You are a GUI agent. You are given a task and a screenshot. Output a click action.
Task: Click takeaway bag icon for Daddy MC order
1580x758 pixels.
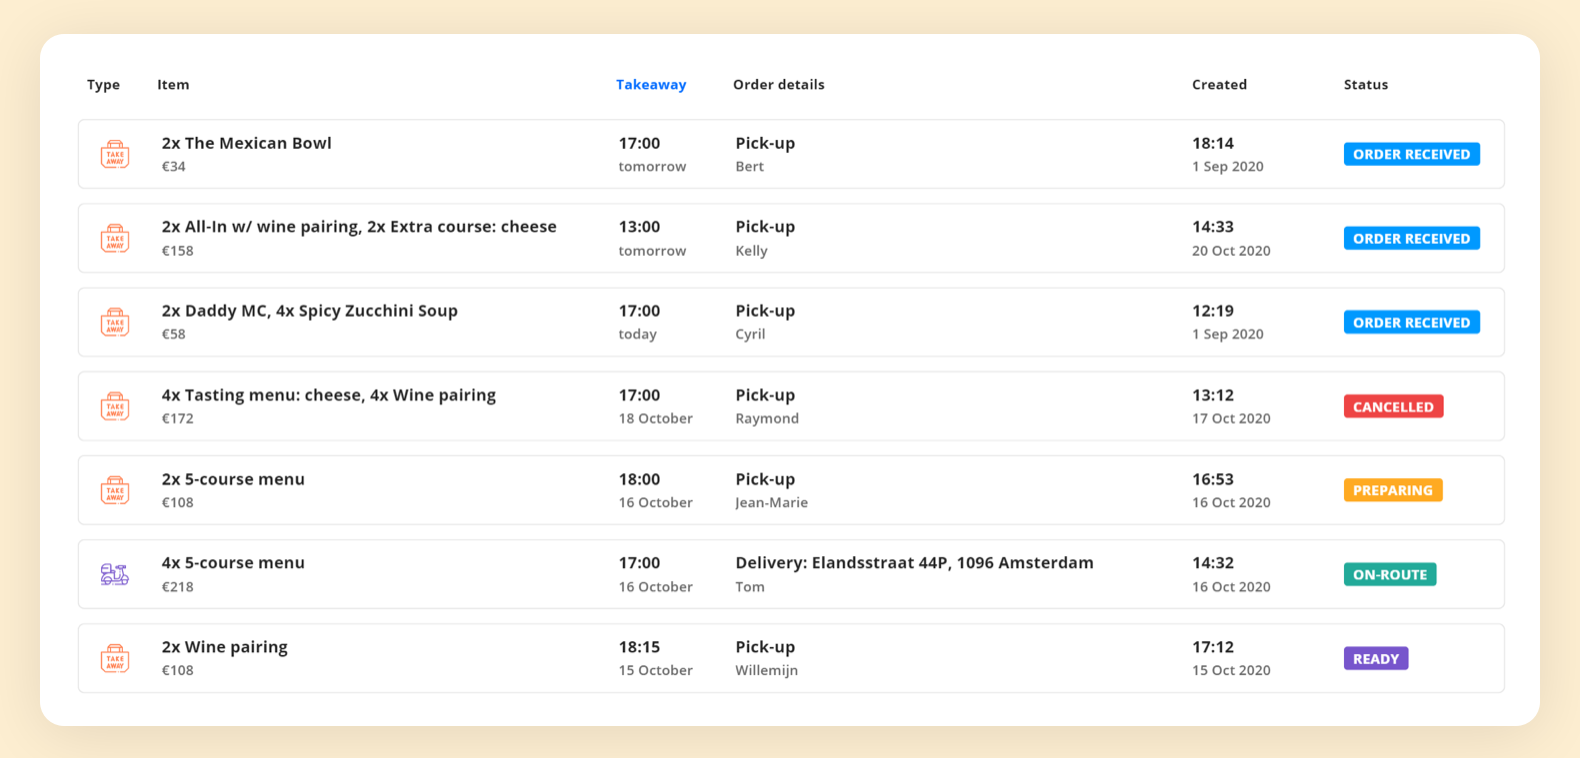tap(115, 322)
